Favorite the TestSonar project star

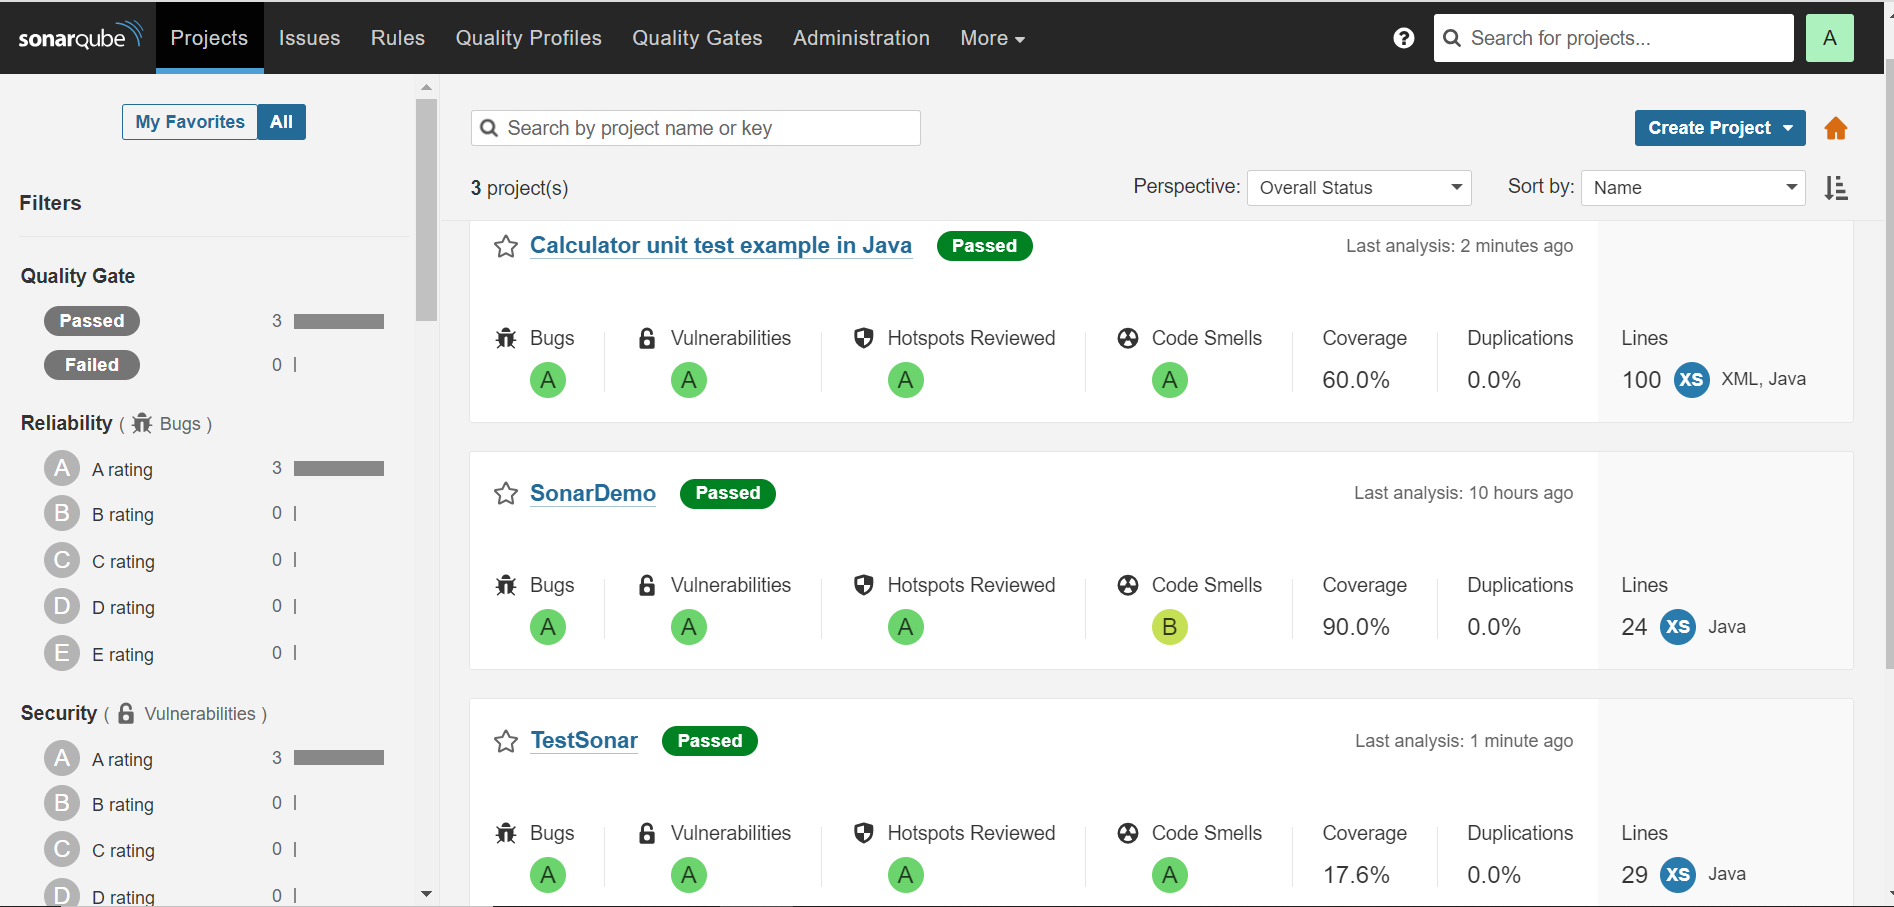pyautogui.click(x=506, y=741)
